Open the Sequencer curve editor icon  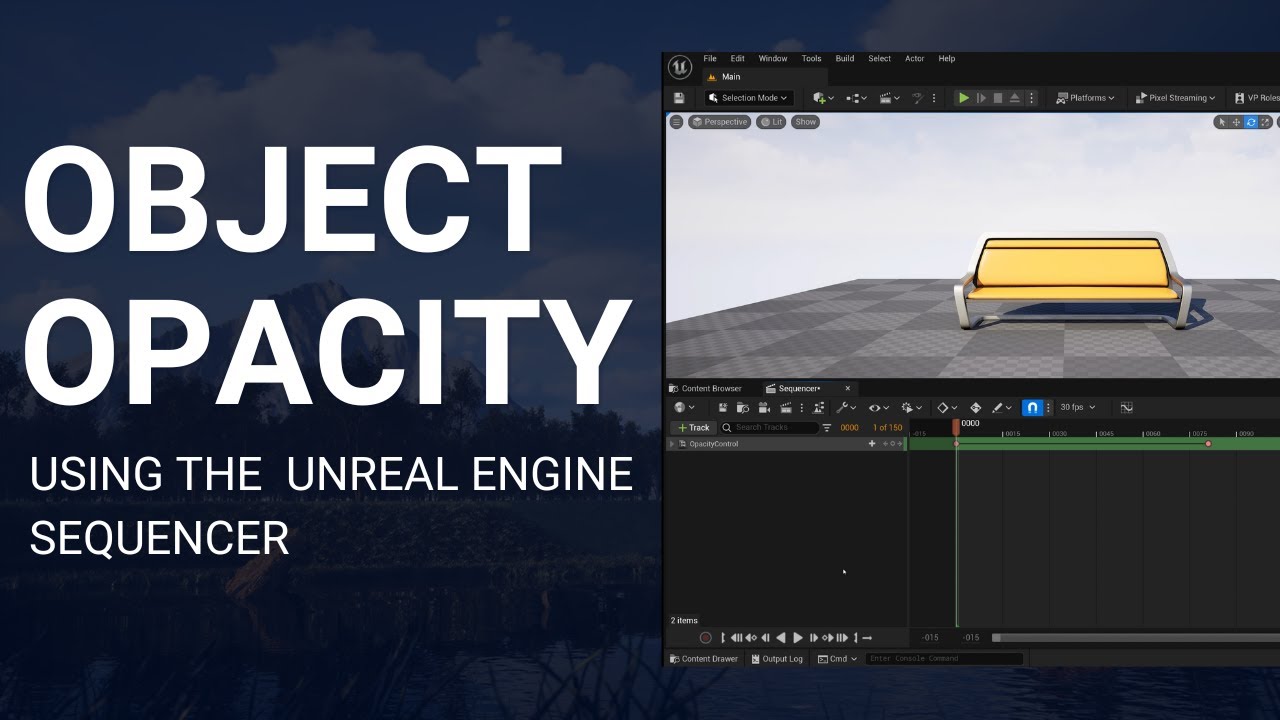tap(1126, 408)
